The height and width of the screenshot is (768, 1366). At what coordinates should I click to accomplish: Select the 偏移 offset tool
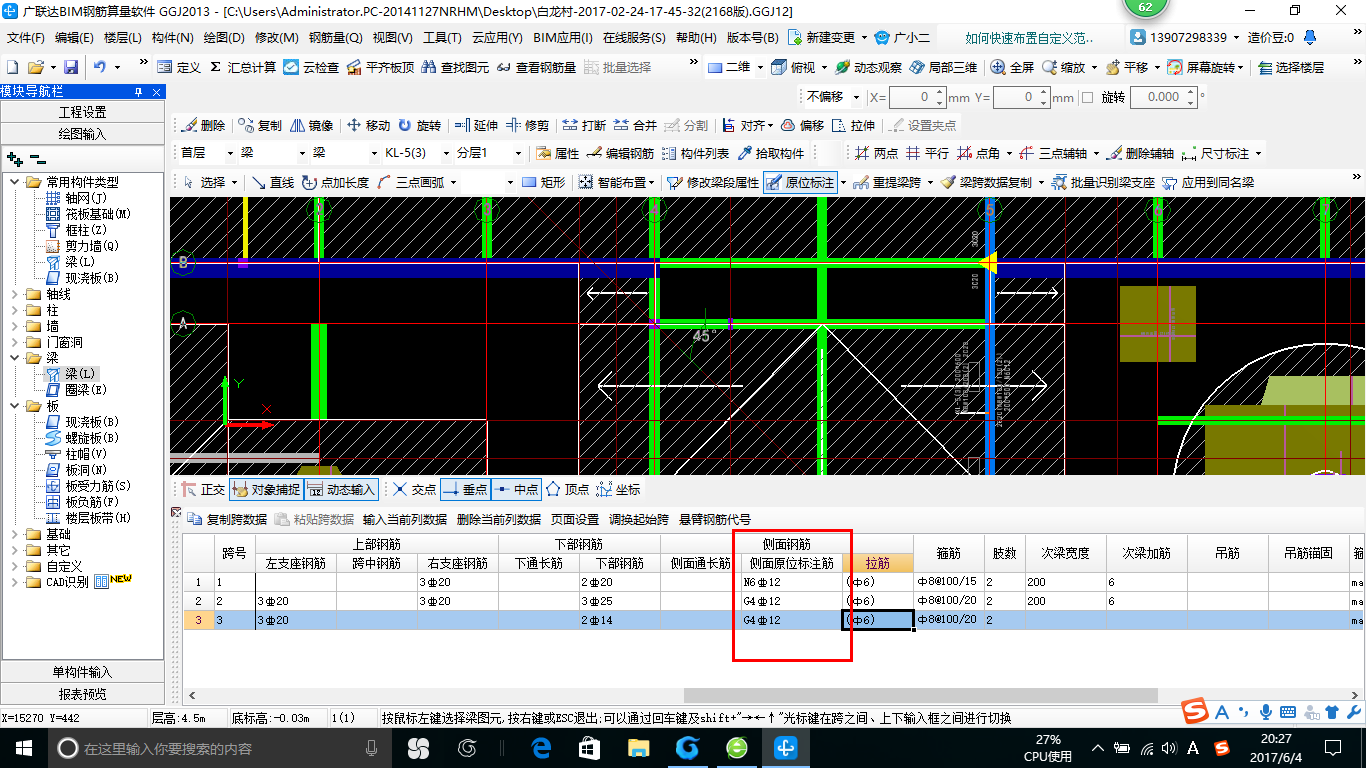pyautogui.click(x=802, y=125)
